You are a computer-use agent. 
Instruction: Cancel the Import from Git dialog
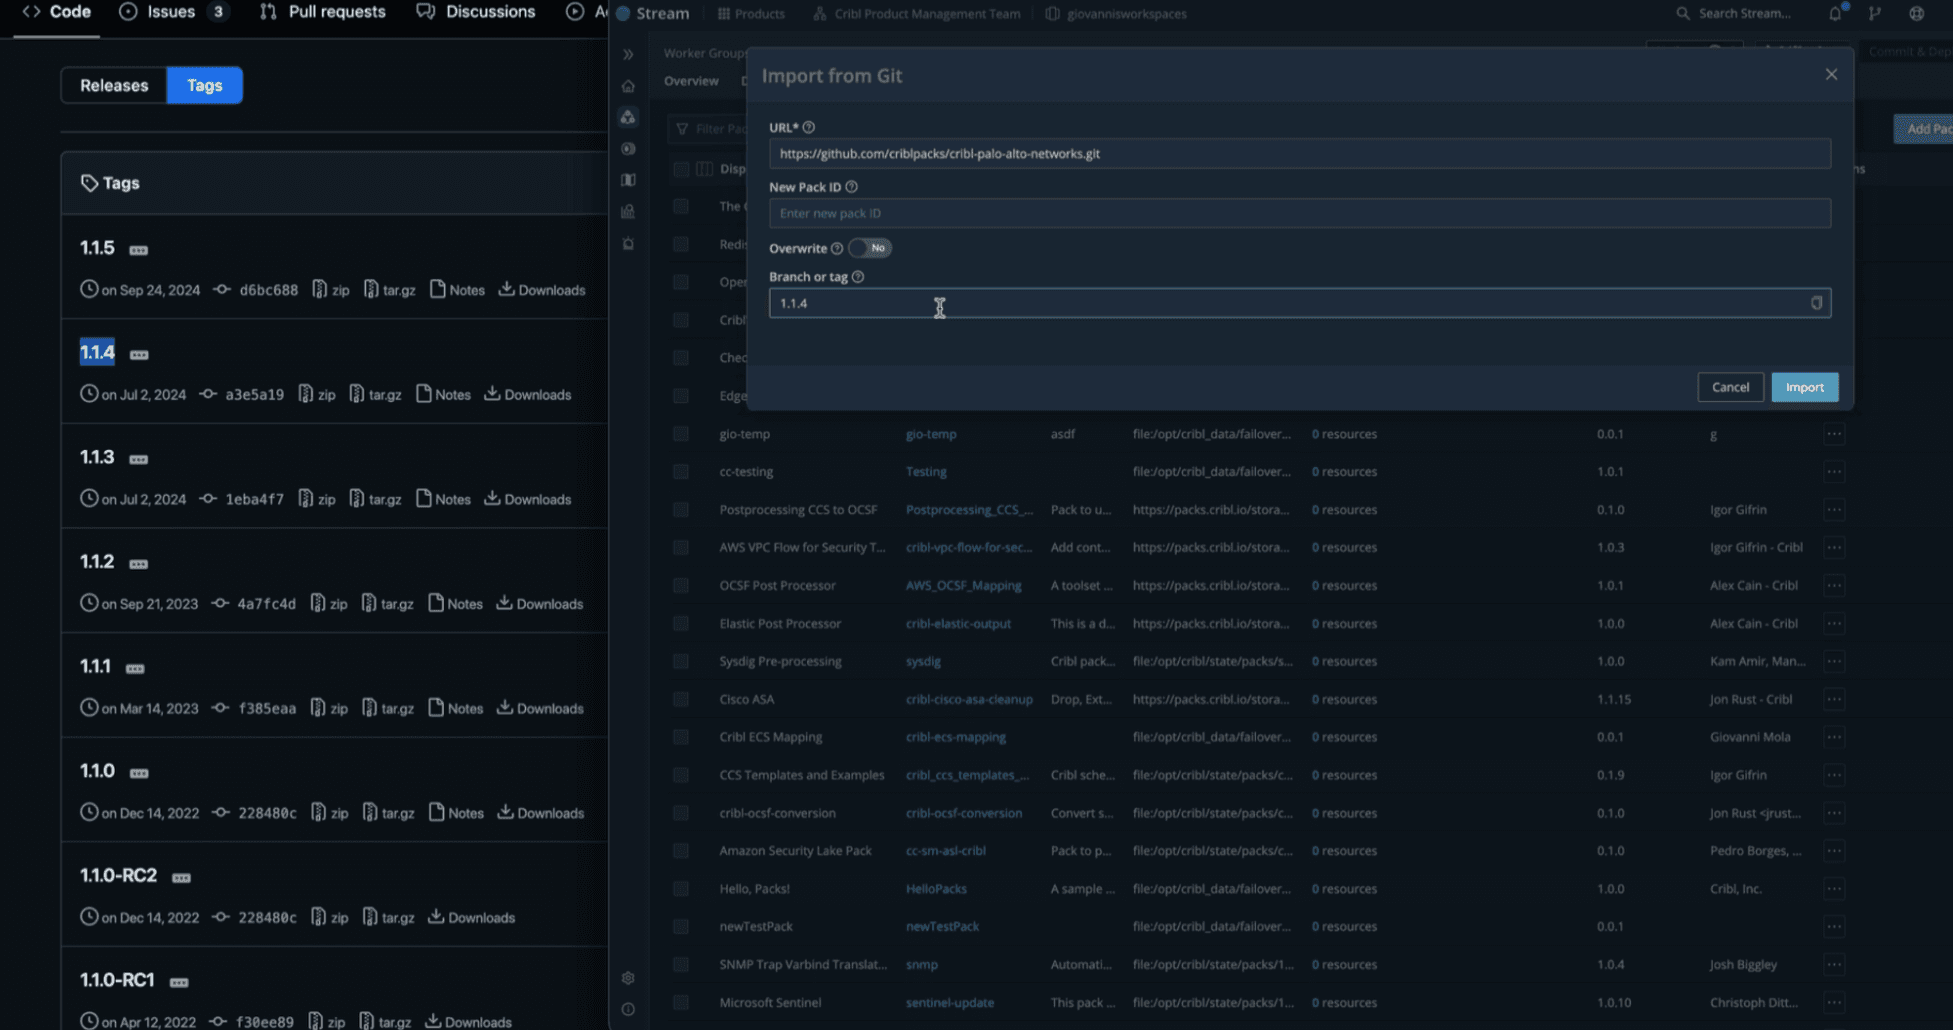click(x=1730, y=387)
